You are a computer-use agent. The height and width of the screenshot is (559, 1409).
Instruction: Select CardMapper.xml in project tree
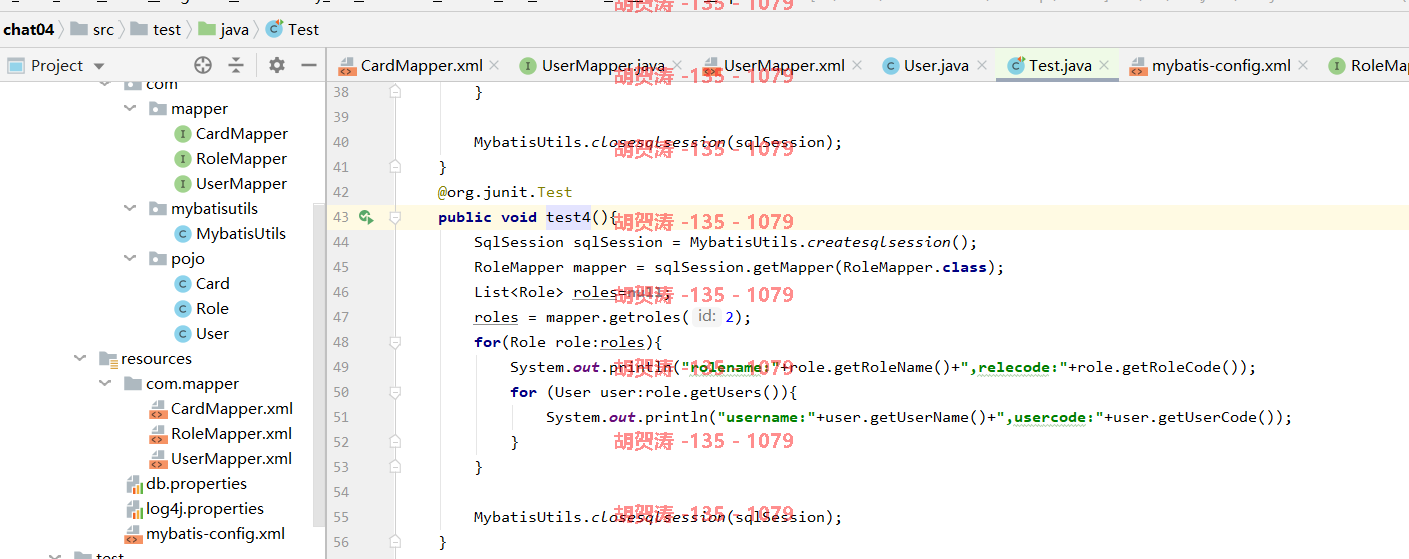pos(221,409)
